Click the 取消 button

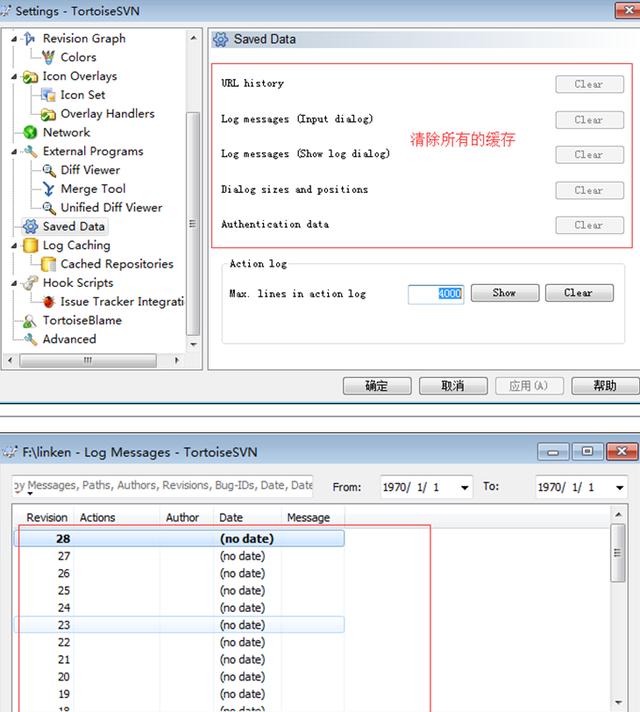tap(453, 386)
